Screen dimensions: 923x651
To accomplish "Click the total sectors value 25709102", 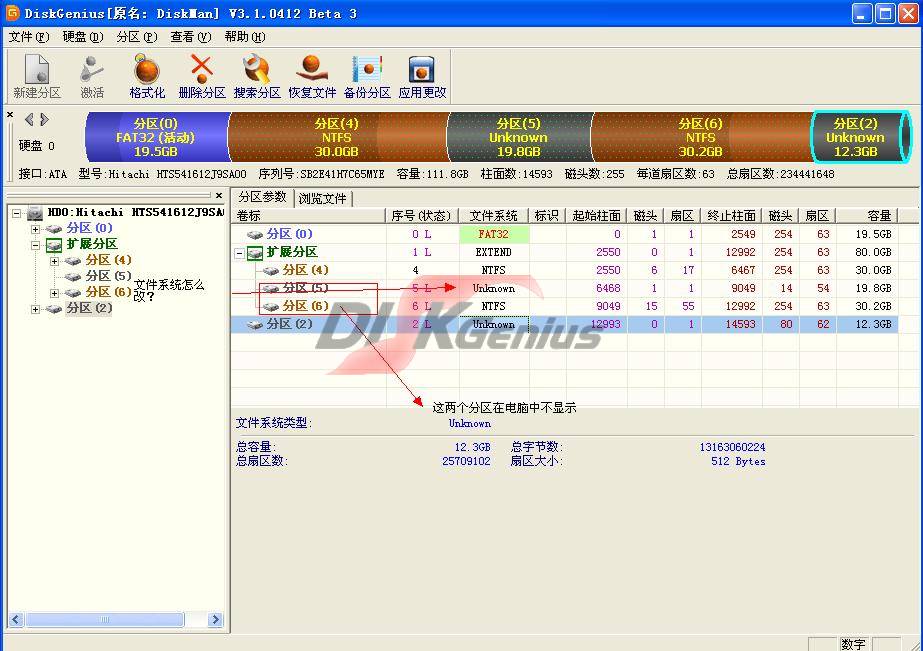I will (x=466, y=461).
